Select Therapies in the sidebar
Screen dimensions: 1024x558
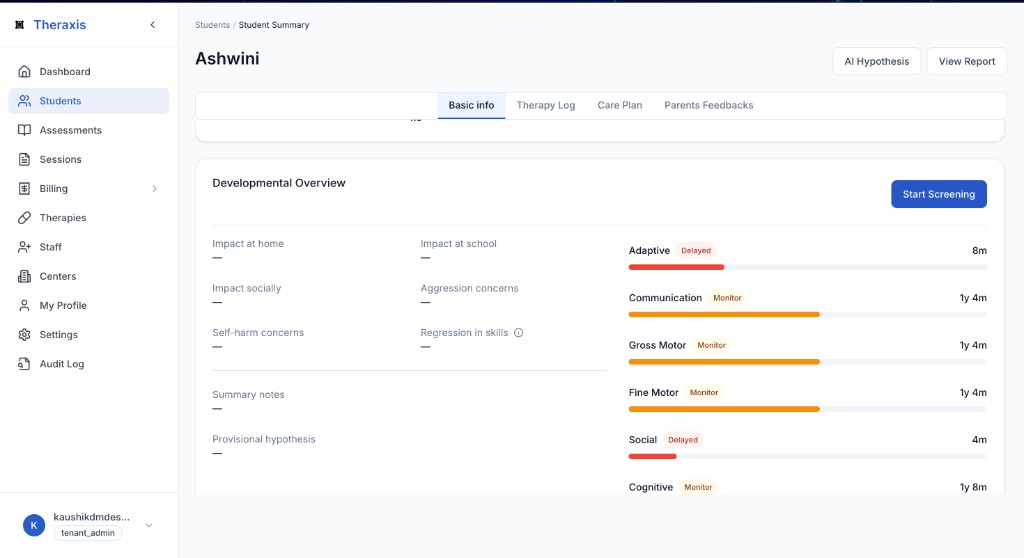tap(89, 218)
